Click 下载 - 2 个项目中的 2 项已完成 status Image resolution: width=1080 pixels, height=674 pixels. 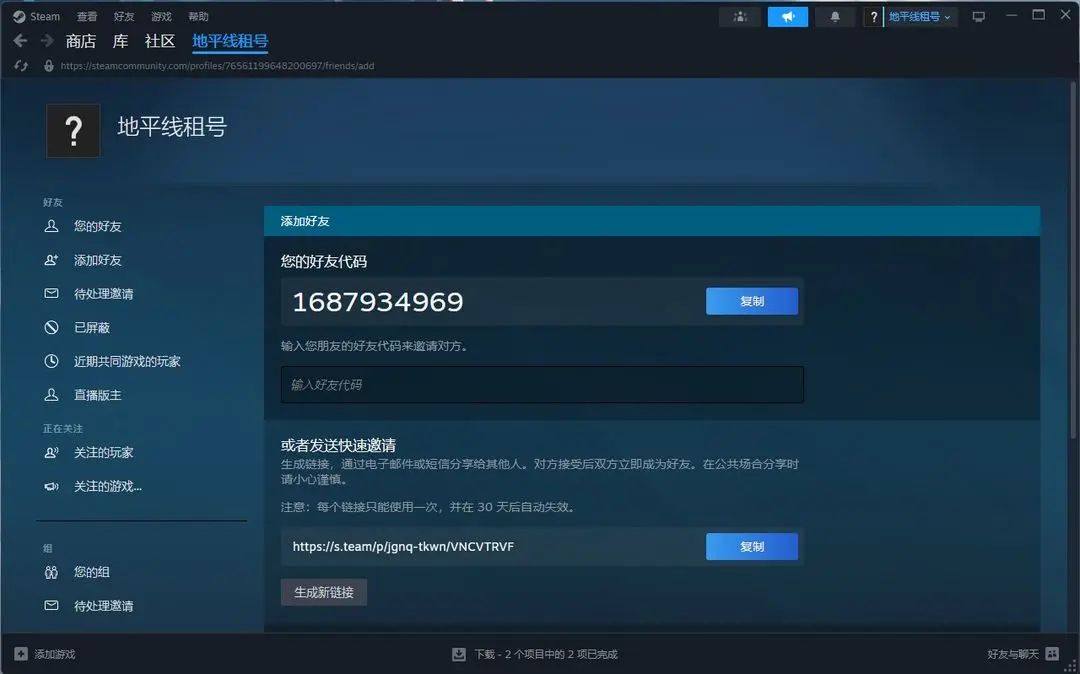546,654
